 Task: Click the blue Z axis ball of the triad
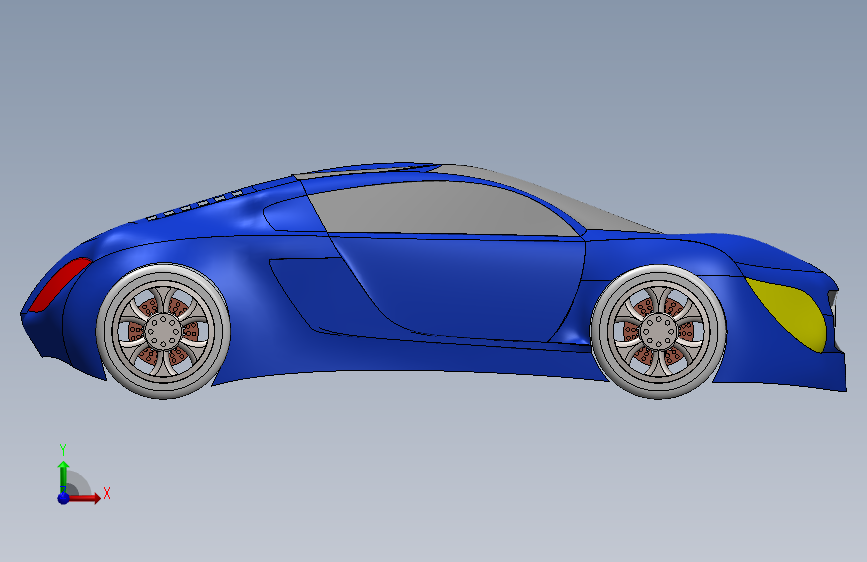point(64,498)
